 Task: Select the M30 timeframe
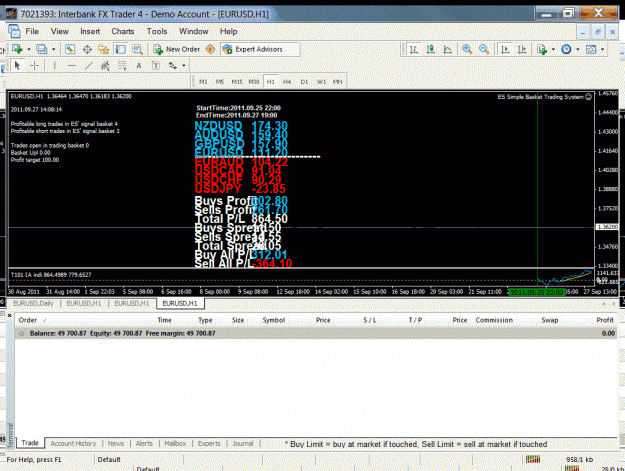(254, 81)
